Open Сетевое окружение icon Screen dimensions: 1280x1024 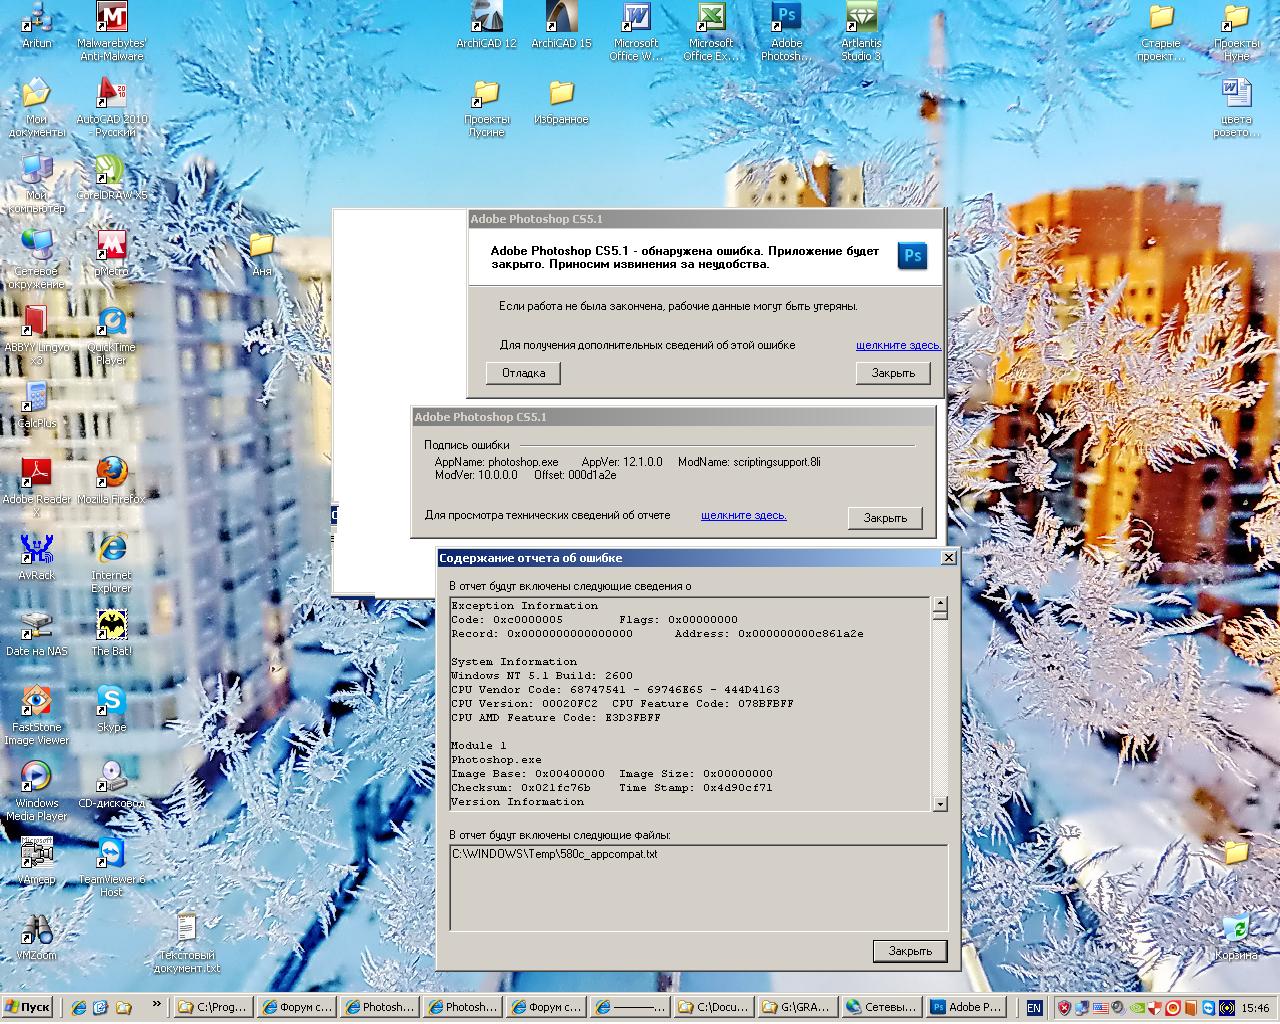tap(36, 259)
